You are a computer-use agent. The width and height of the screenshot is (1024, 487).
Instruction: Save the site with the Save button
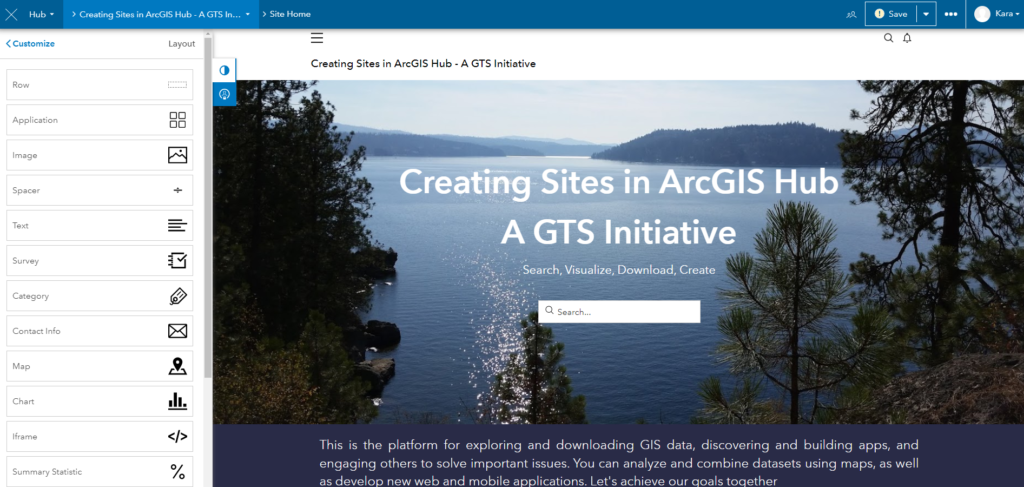click(x=891, y=14)
